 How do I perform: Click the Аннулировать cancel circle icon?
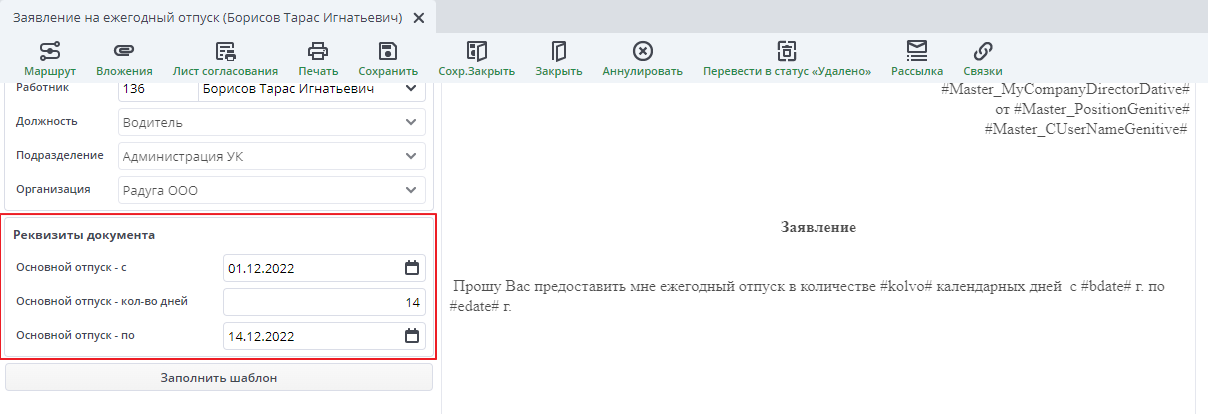(643, 50)
